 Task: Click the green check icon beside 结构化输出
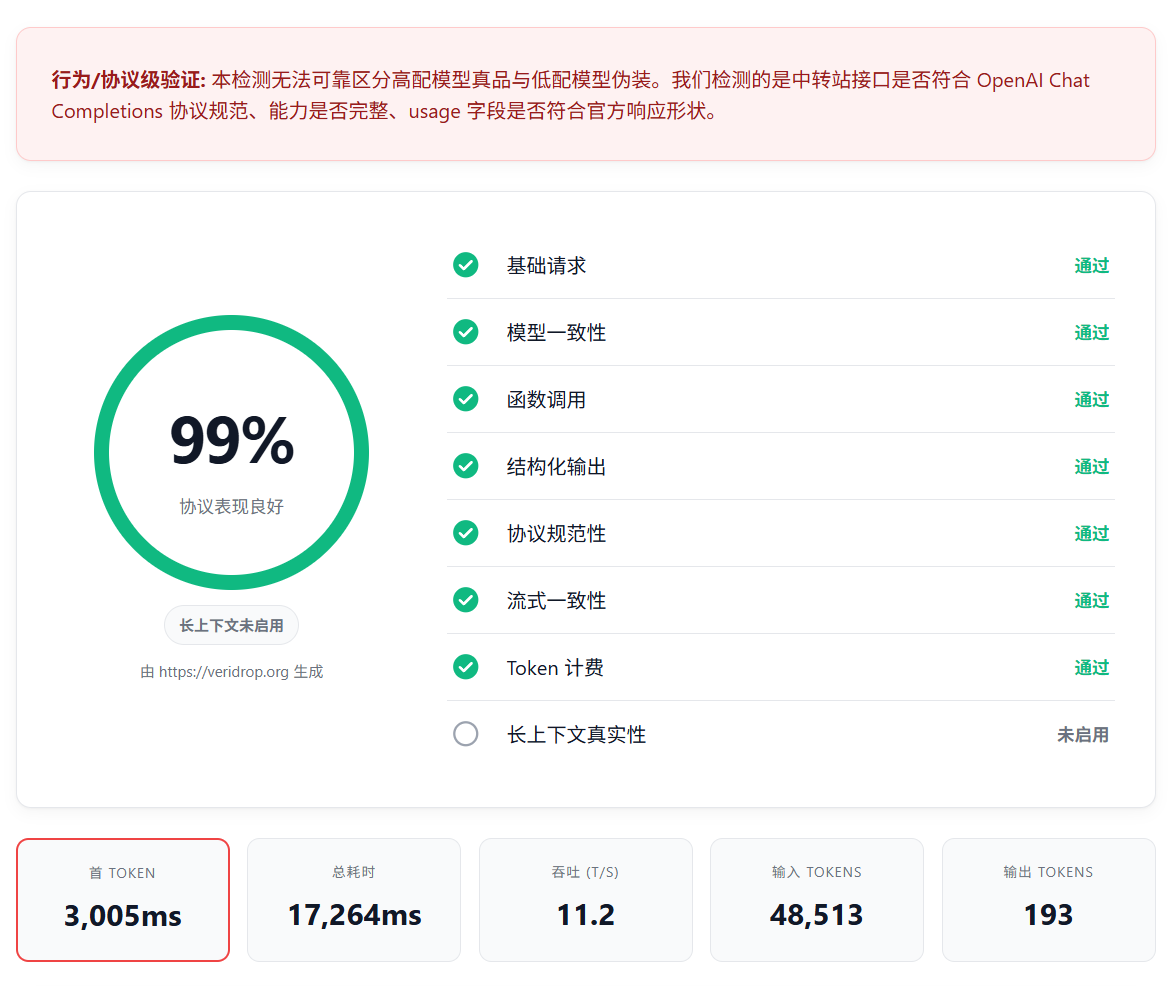[x=465, y=466]
